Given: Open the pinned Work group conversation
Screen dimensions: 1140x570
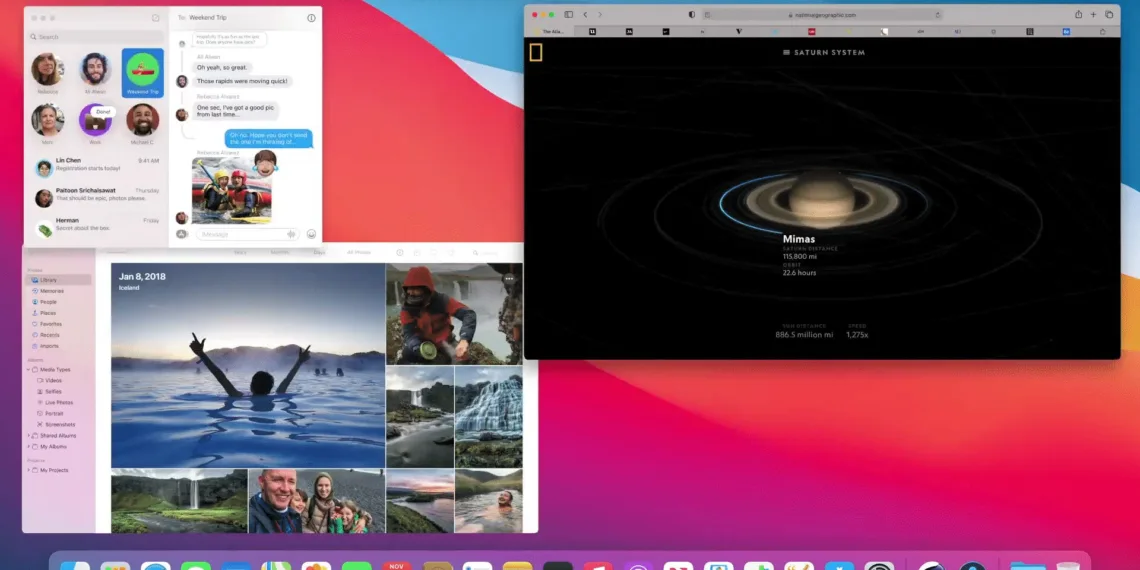Looking at the screenshot, I should tap(95, 125).
